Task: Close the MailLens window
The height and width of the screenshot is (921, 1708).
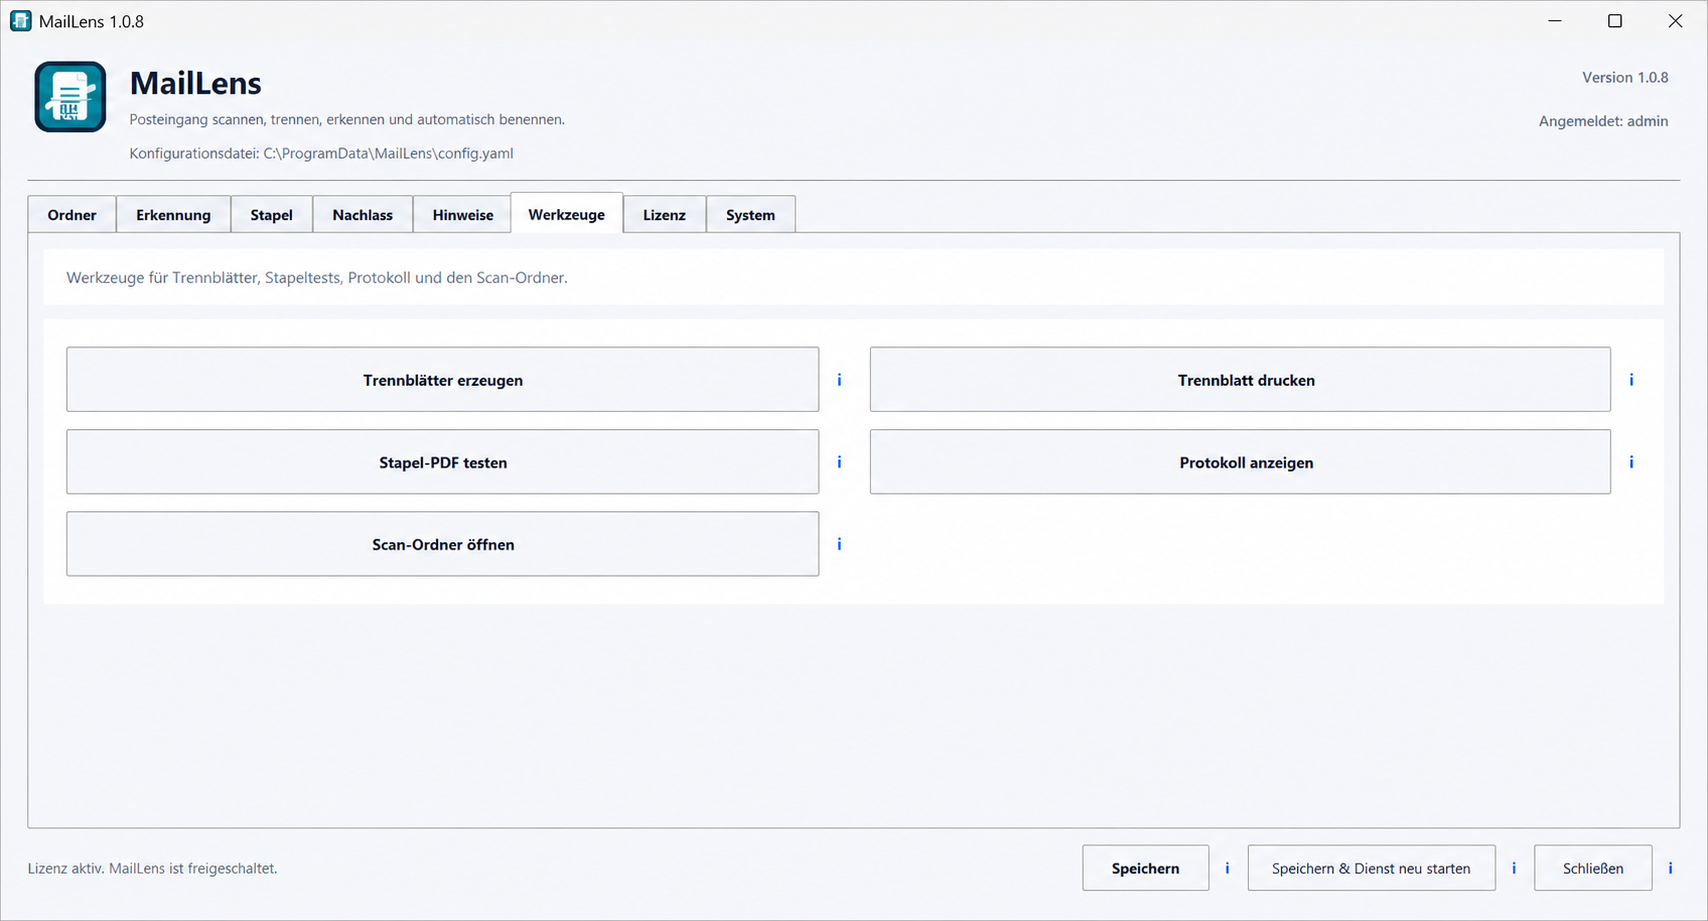Action: click(1675, 21)
